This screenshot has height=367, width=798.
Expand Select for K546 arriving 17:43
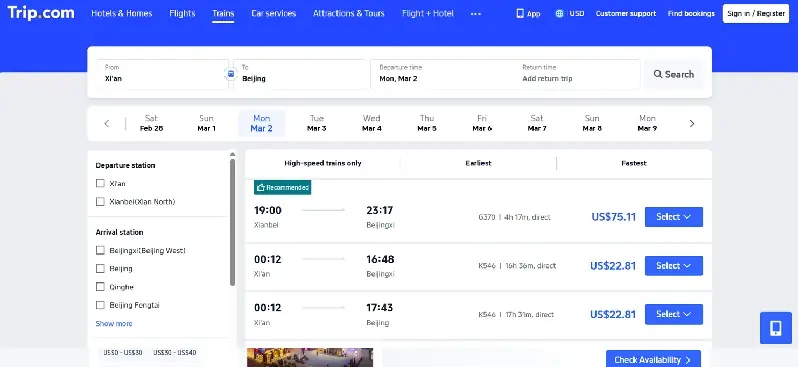point(674,314)
